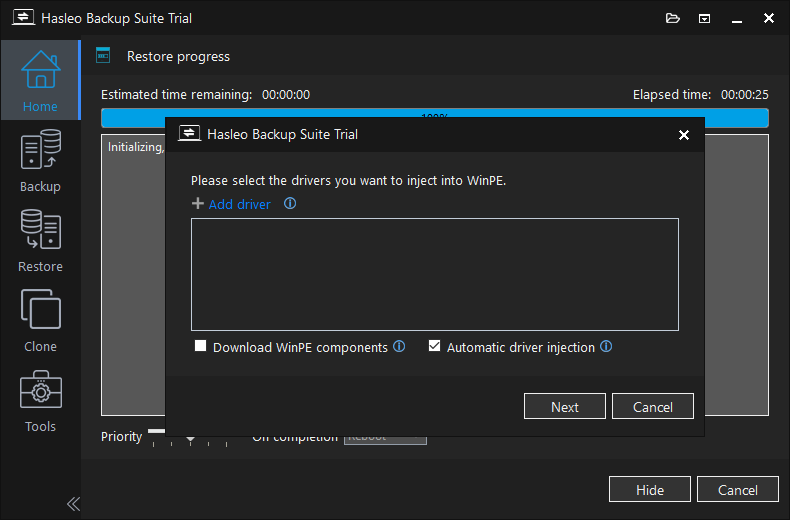Click the Restore progress header icon
Screen dimensions: 790x520
click(103, 55)
